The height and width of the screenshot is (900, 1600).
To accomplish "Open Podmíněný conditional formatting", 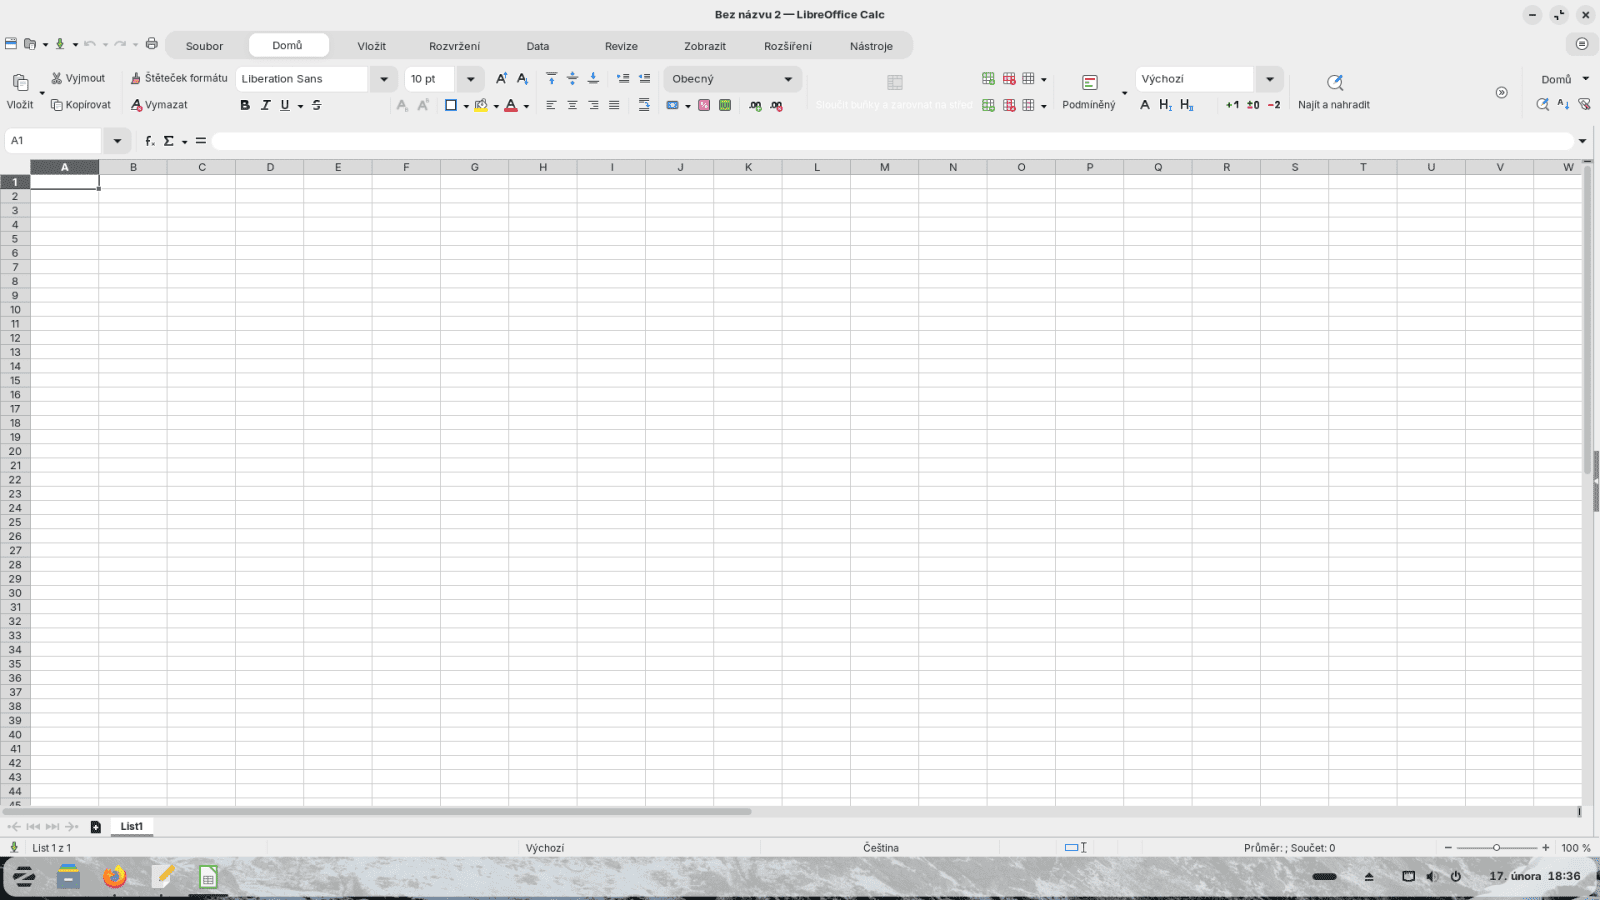I will point(1089,91).
